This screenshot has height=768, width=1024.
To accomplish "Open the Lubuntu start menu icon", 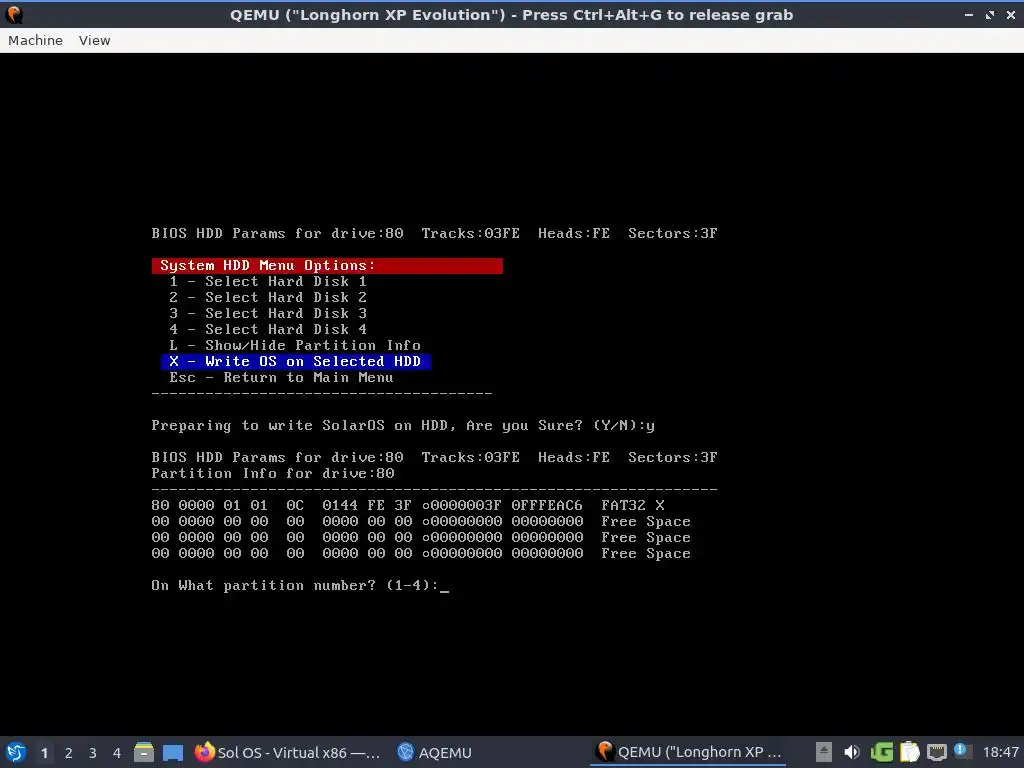I will (x=16, y=752).
